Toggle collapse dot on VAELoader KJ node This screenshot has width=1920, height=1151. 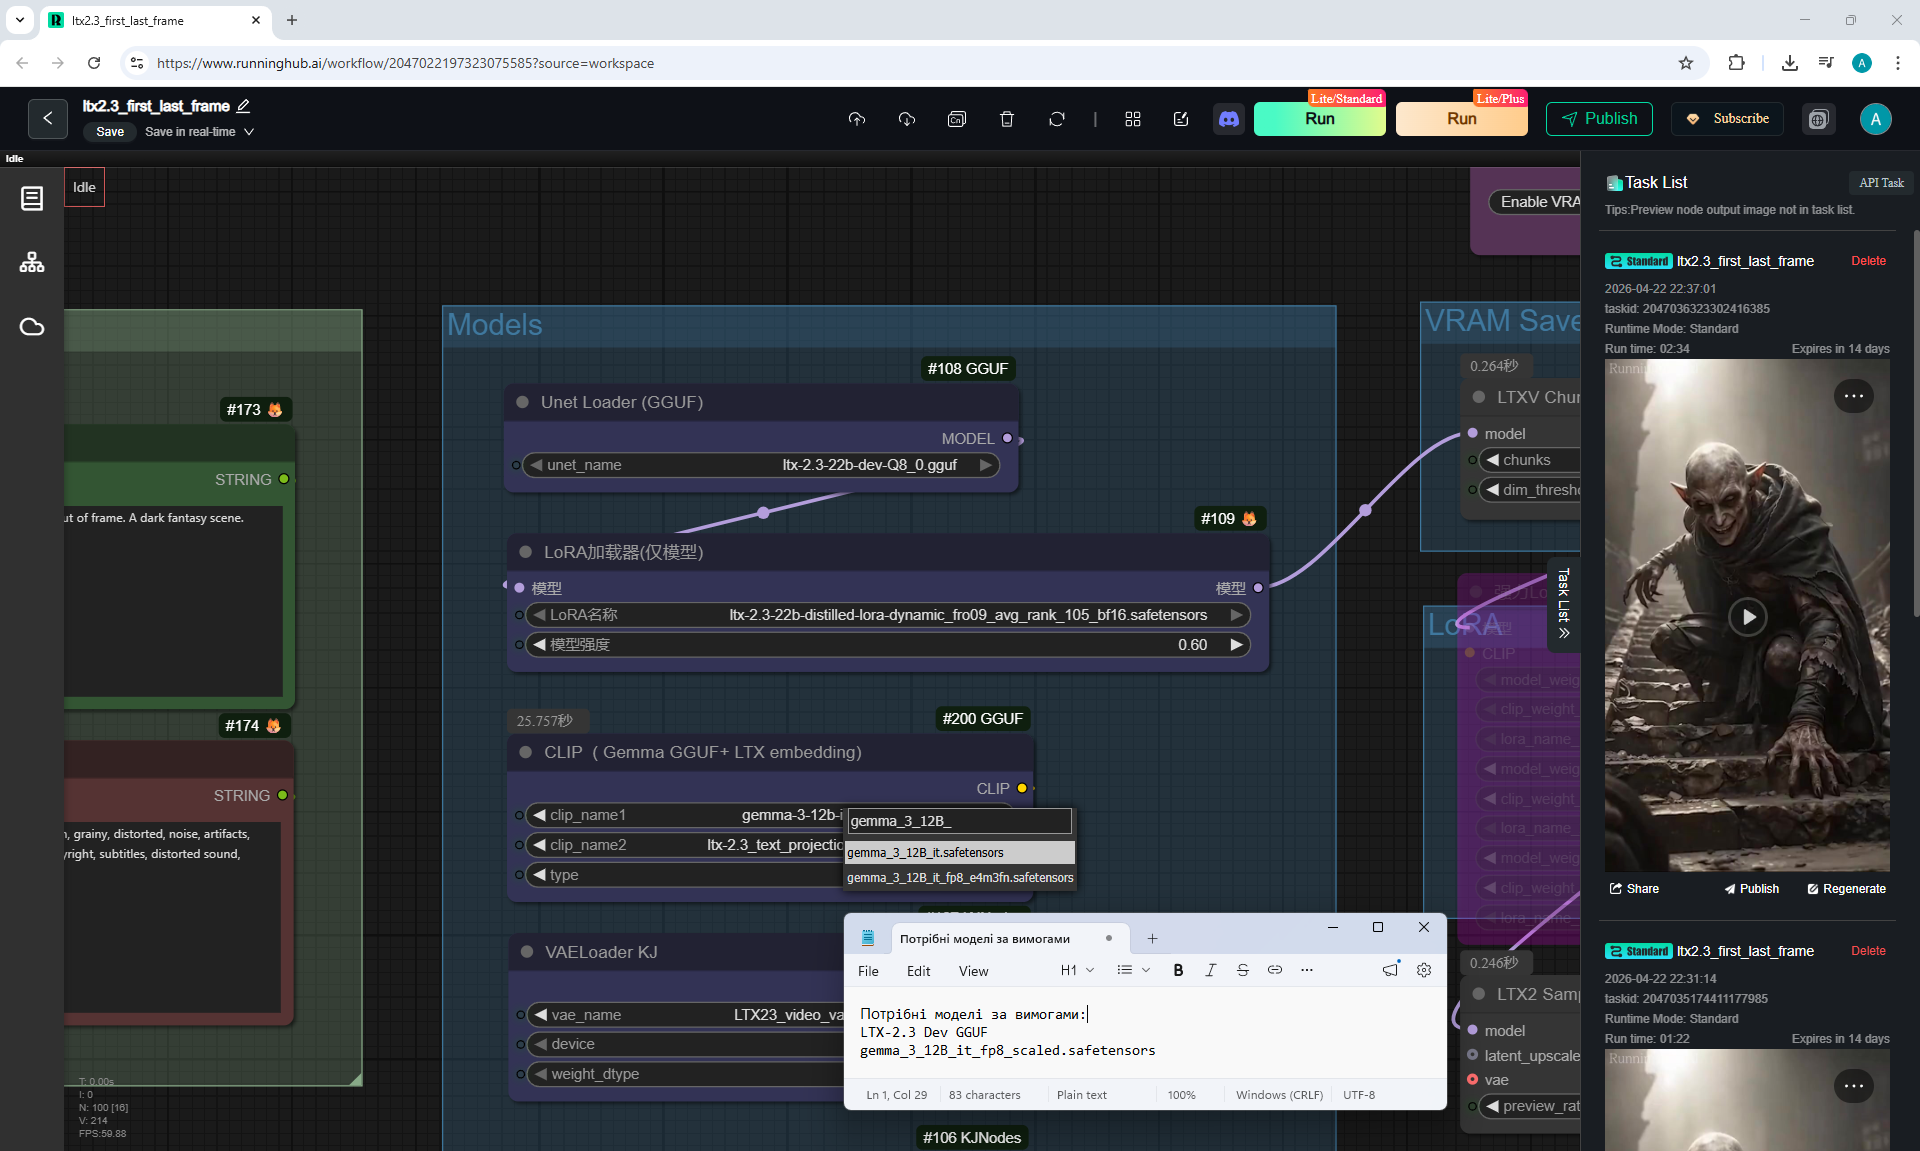click(526, 952)
